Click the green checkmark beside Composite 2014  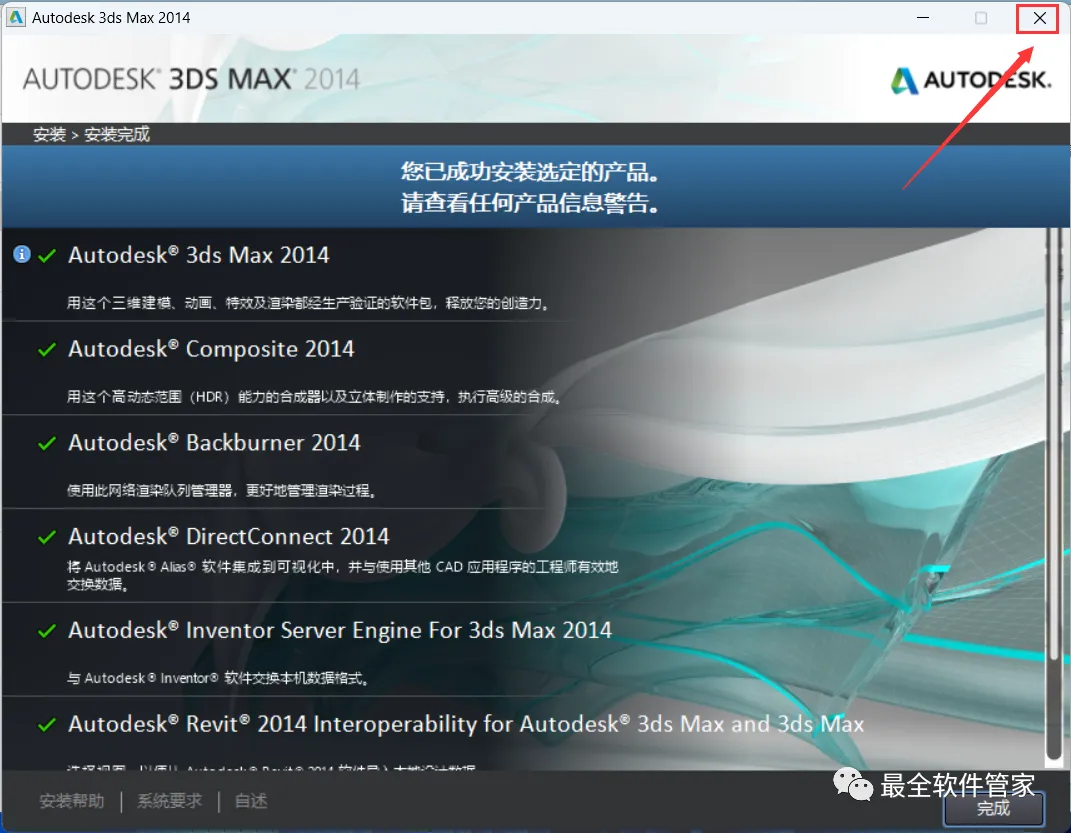pos(47,350)
